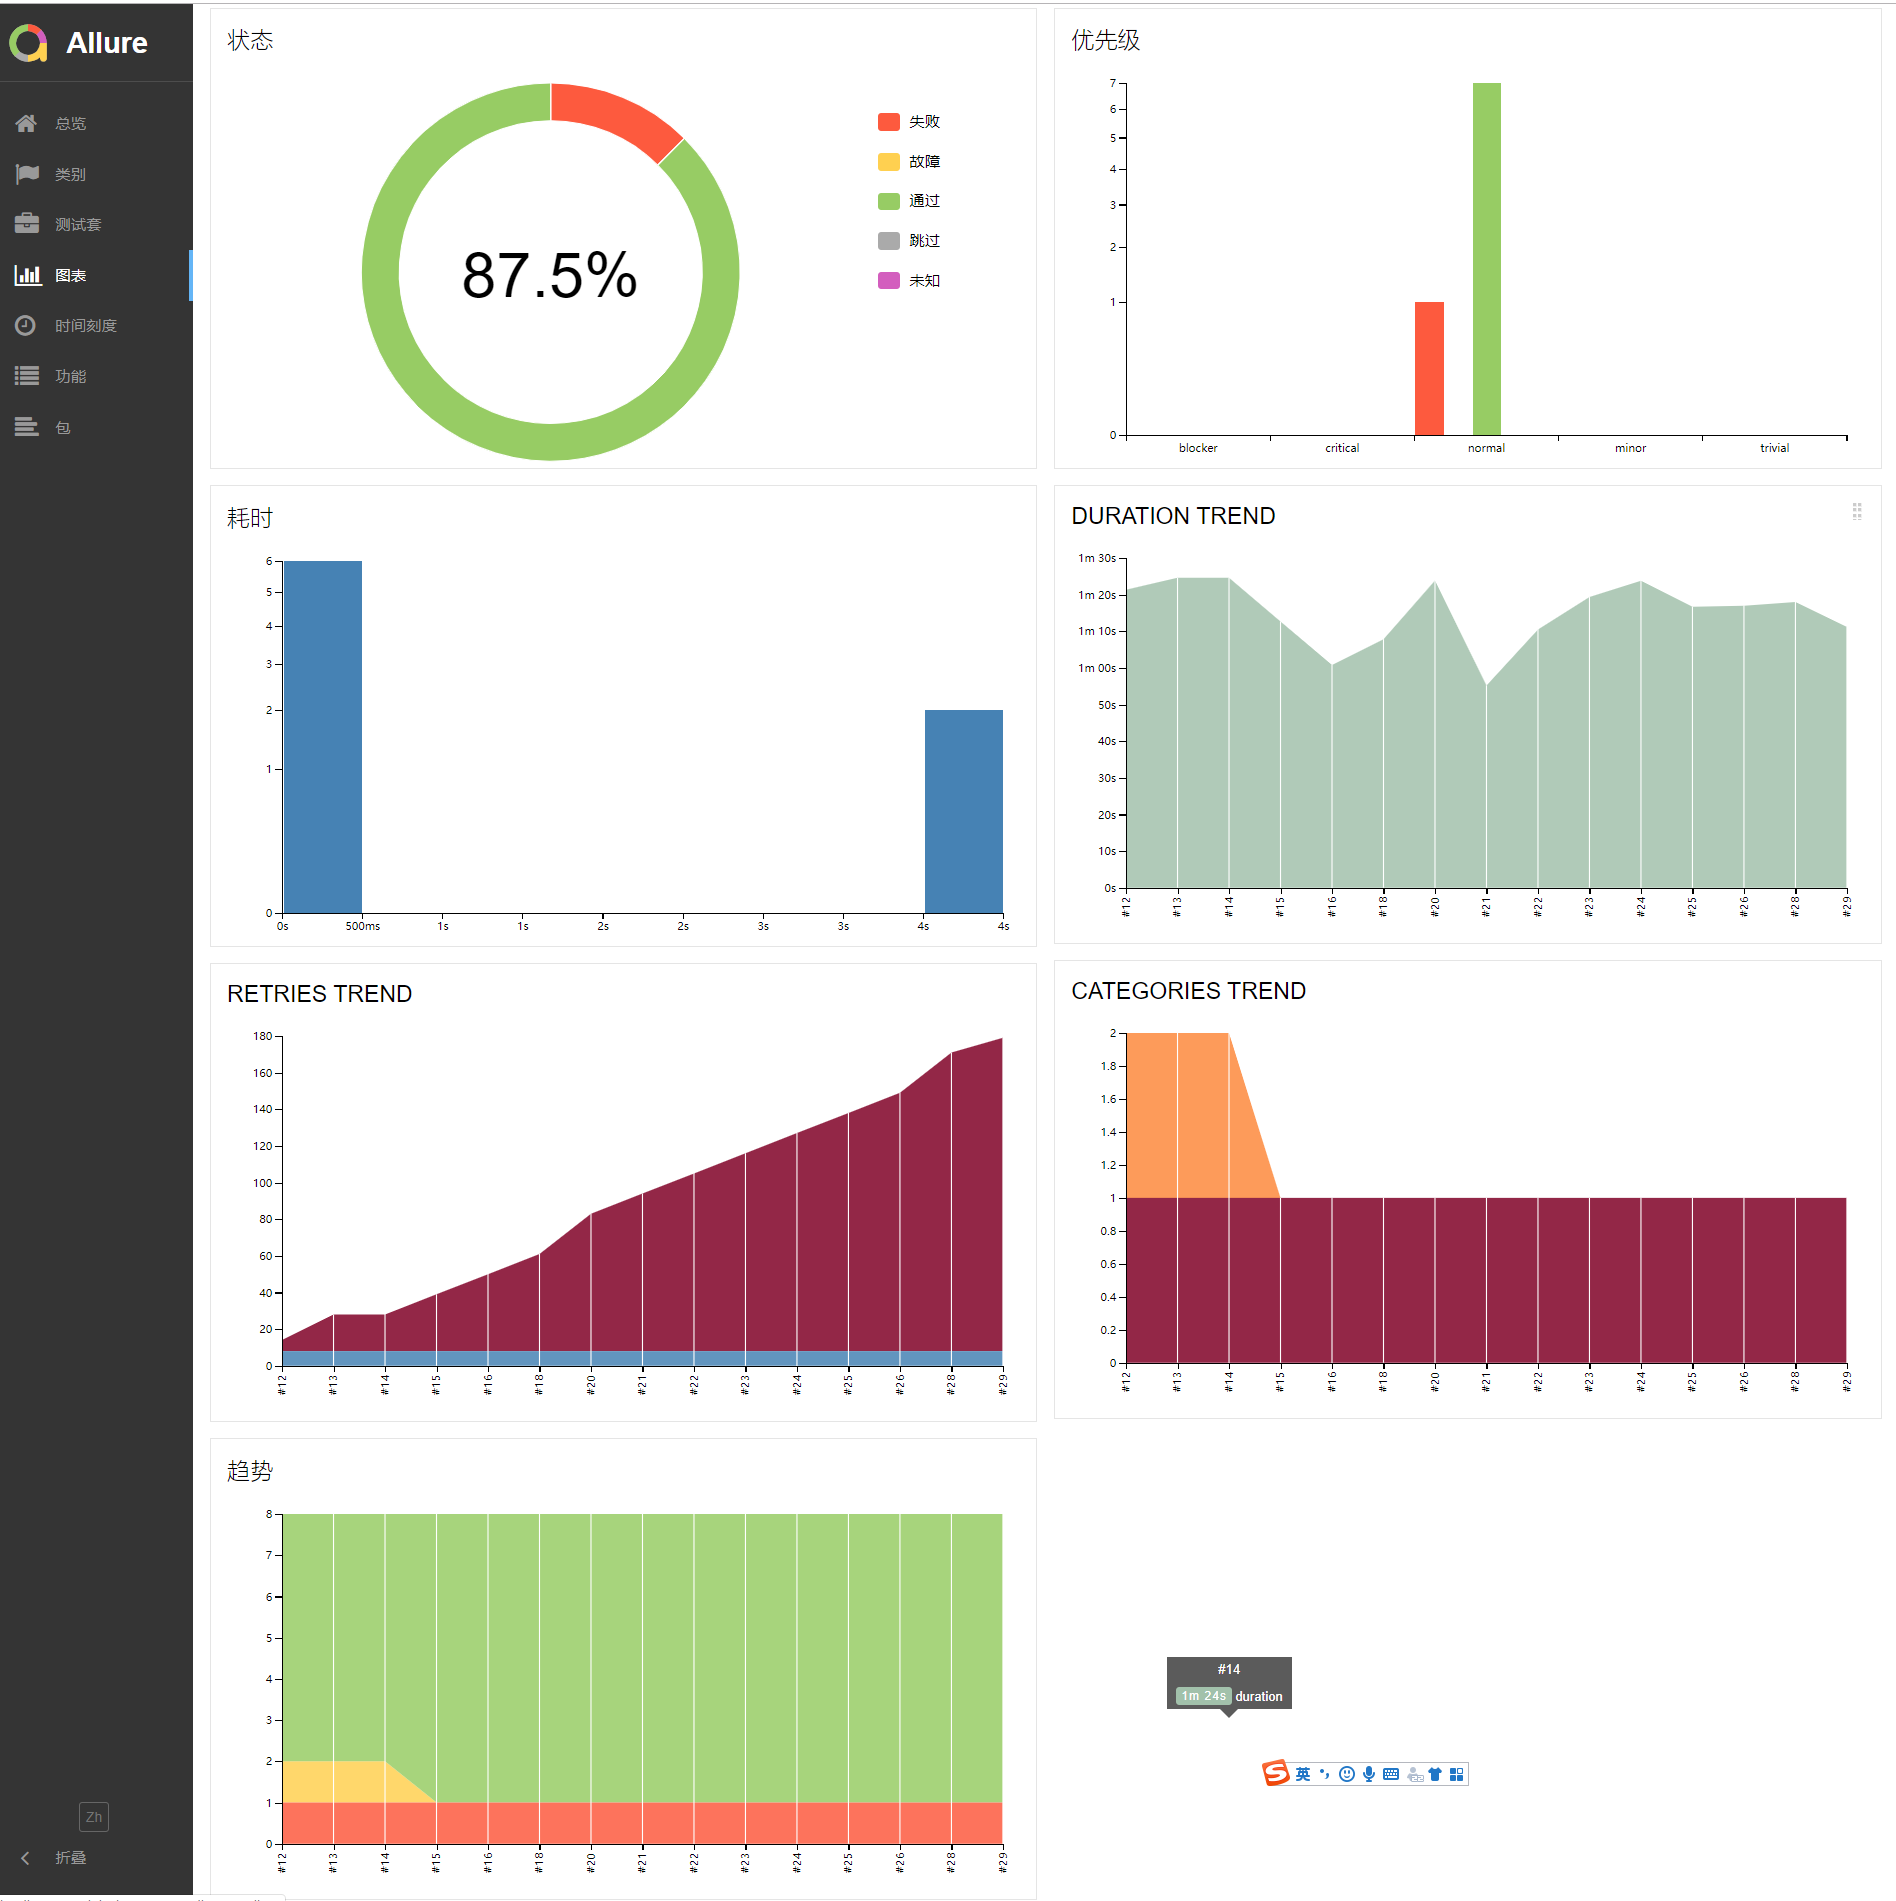Open the 总览 overview home icon
Screen dimensions: 1896x1901
[26, 123]
